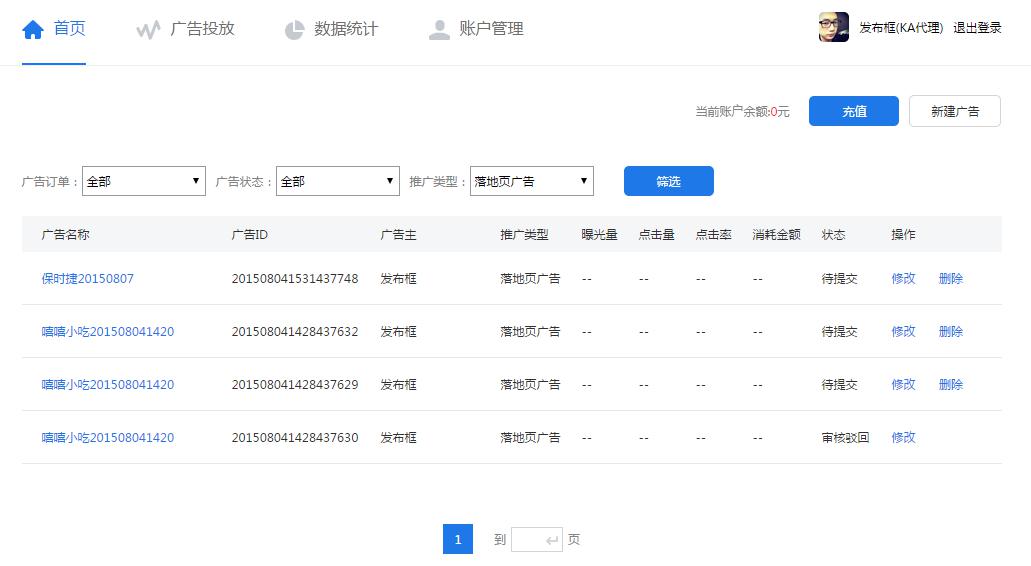Open 嘻嘻小吃 ad with ID ending 7630
The height and width of the screenshot is (566, 1031).
(x=108, y=438)
